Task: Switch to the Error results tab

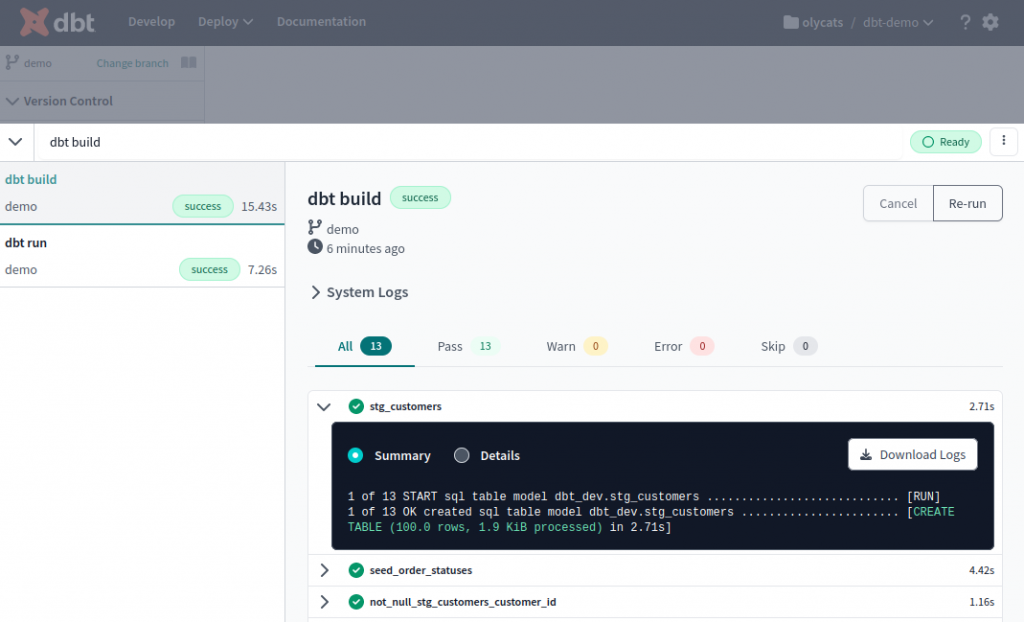Action: click(x=684, y=346)
